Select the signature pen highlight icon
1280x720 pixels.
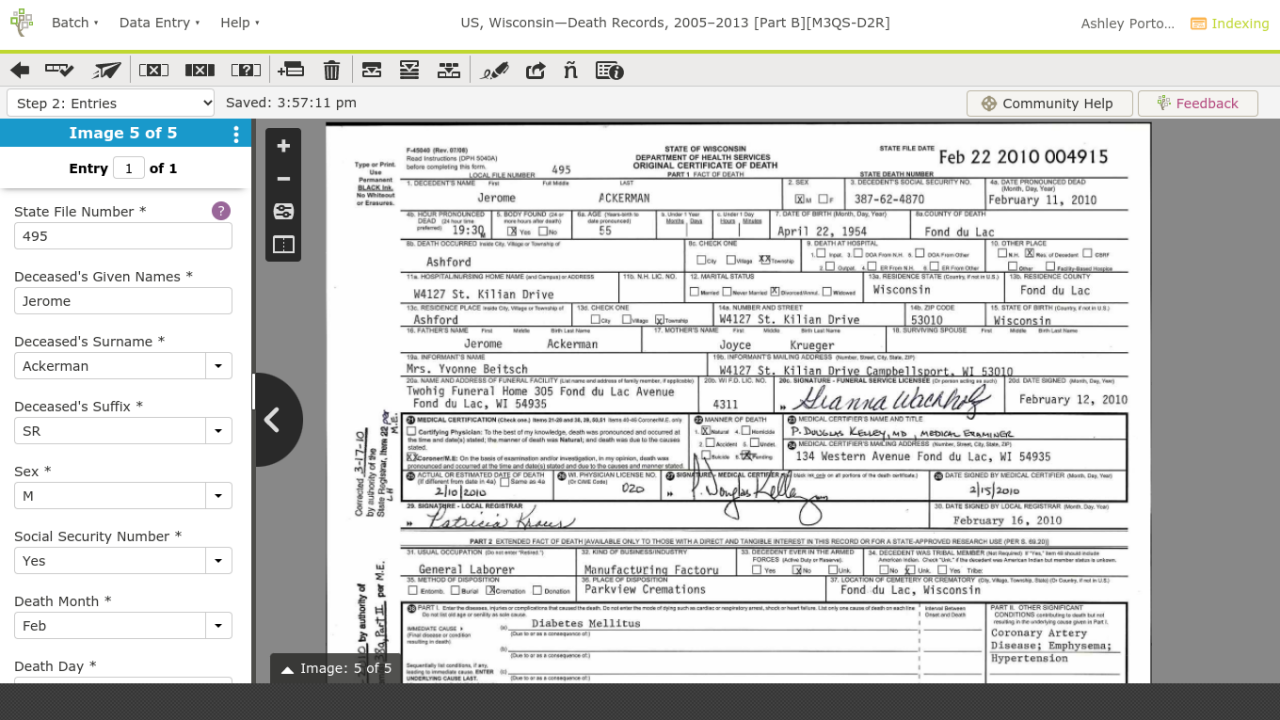coord(495,70)
